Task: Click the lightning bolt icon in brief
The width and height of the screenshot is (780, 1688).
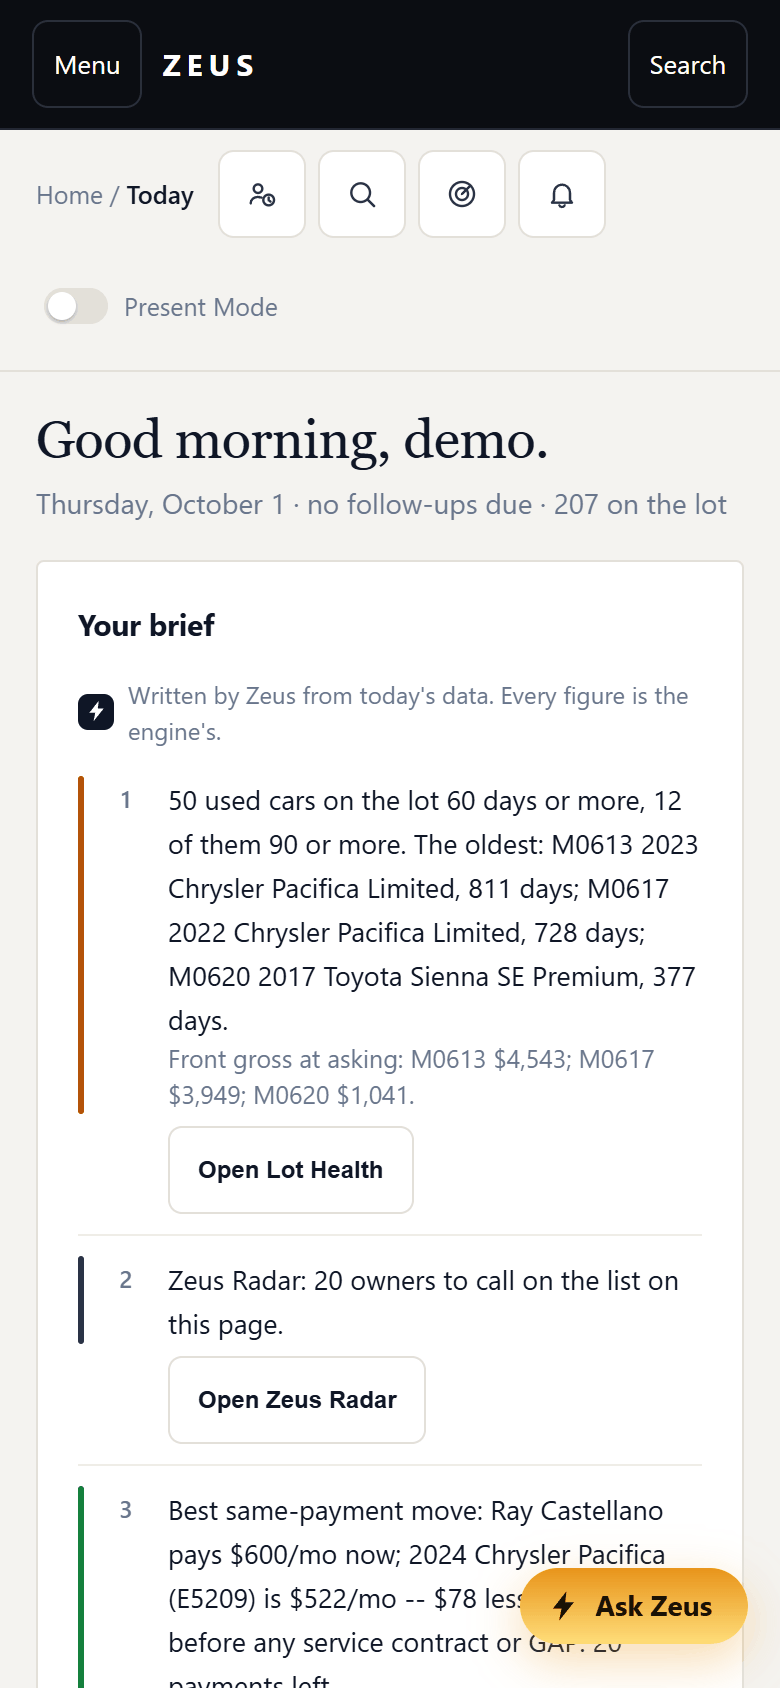Action: coord(96,712)
